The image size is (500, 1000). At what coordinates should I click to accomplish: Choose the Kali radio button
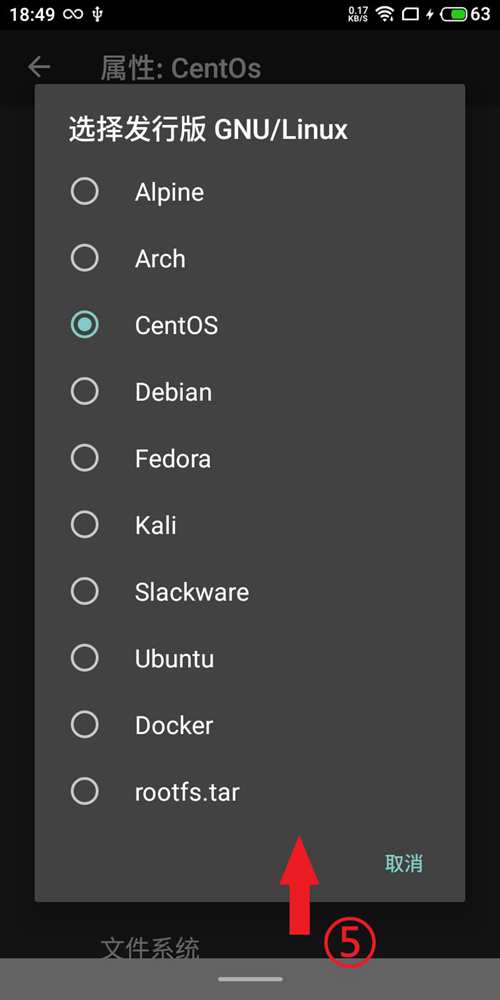84,525
